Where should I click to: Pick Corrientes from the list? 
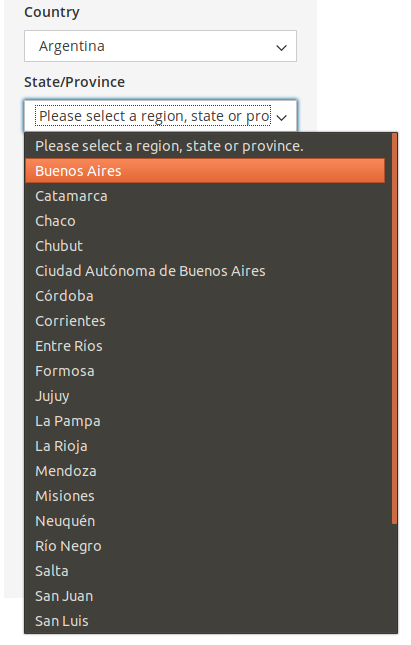click(x=205, y=321)
